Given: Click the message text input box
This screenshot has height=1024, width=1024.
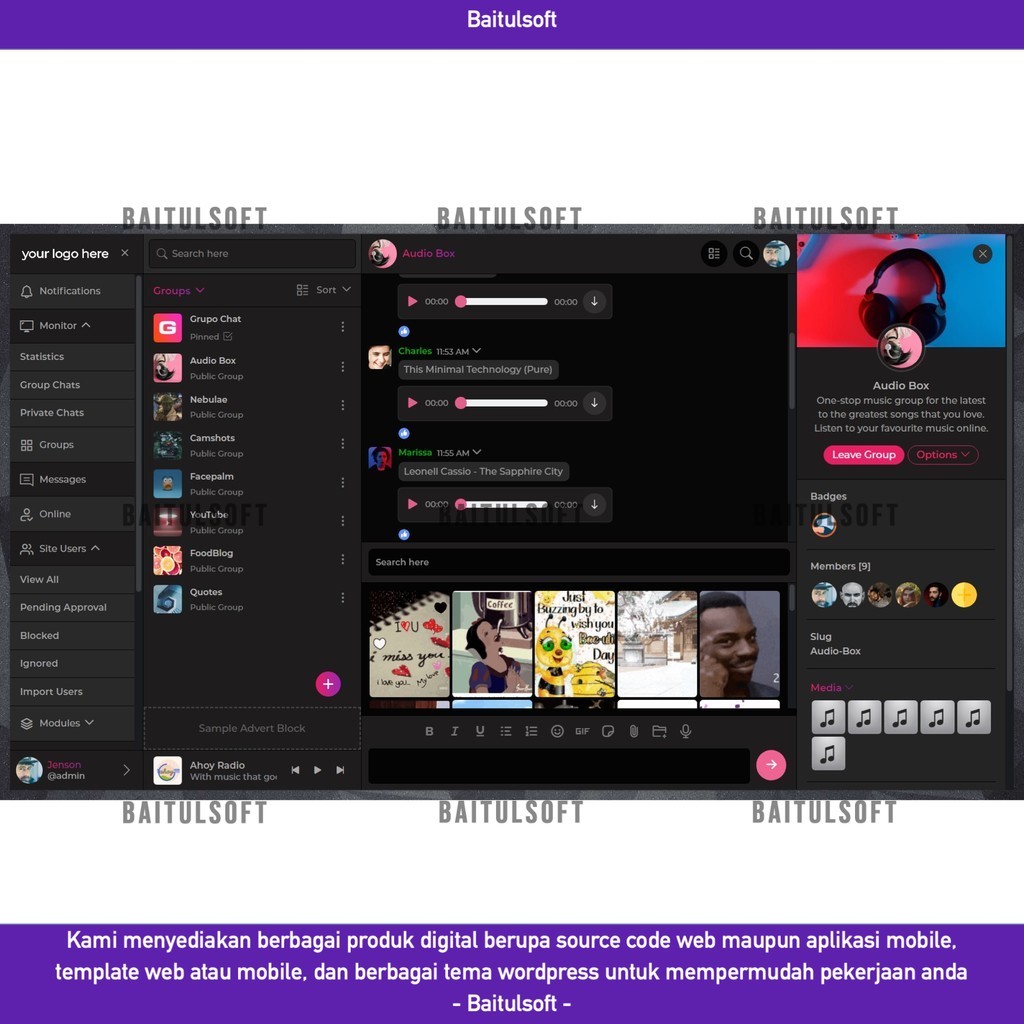Looking at the screenshot, I should pos(559,765).
